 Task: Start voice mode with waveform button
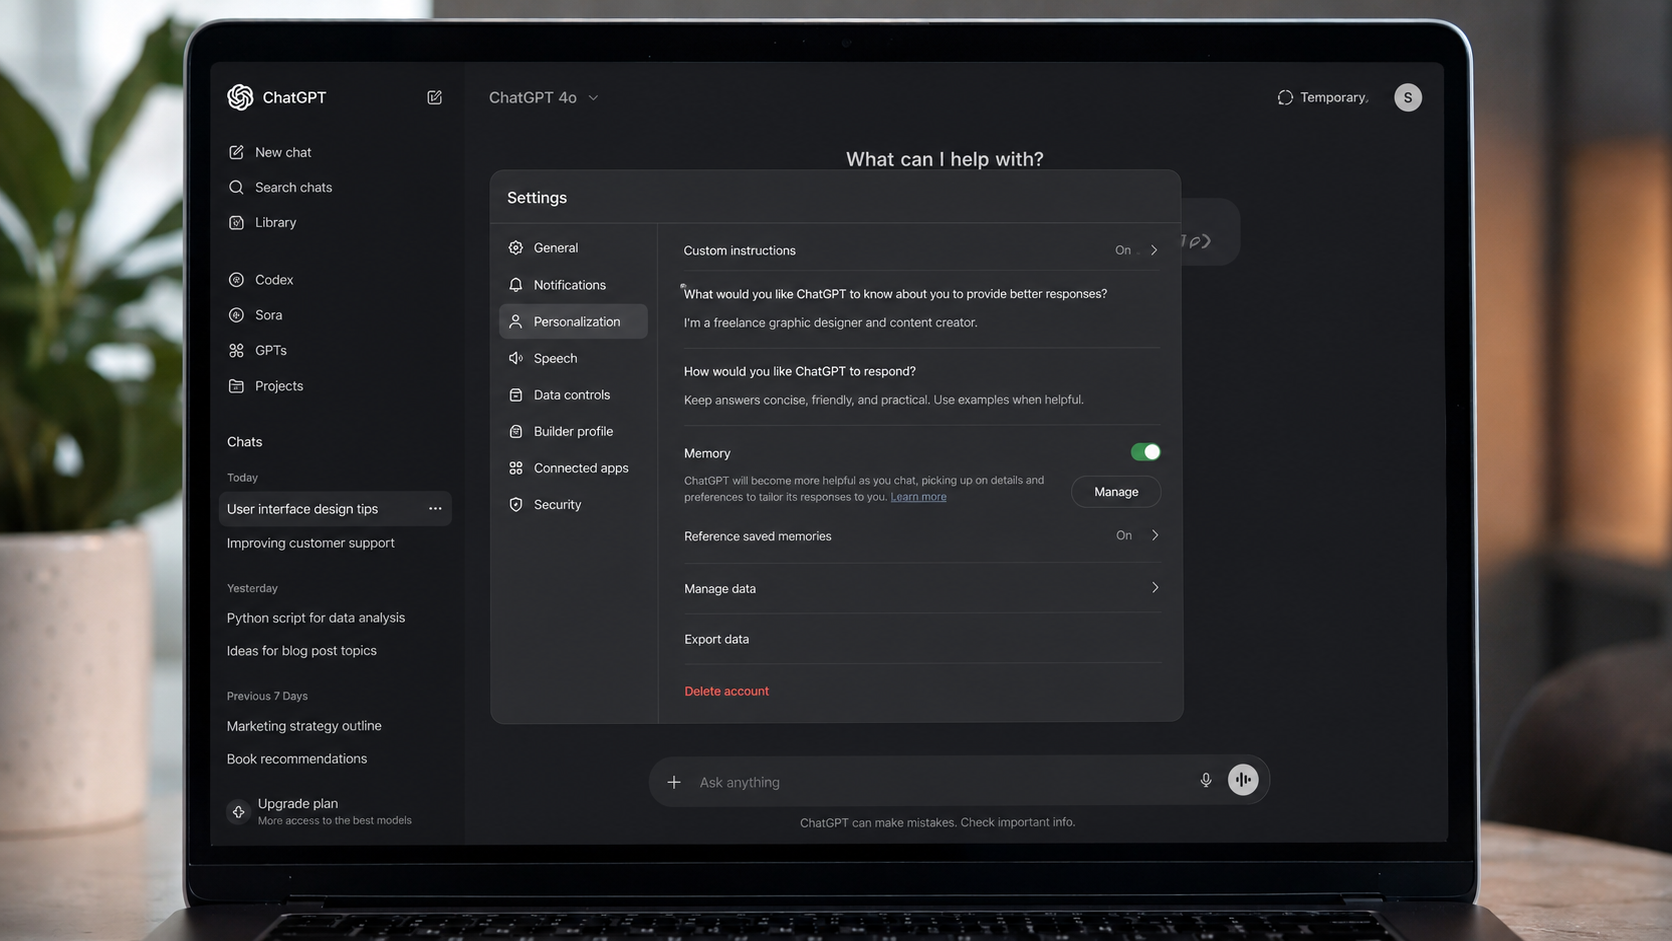pyautogui.click(x=1243, y=780)
